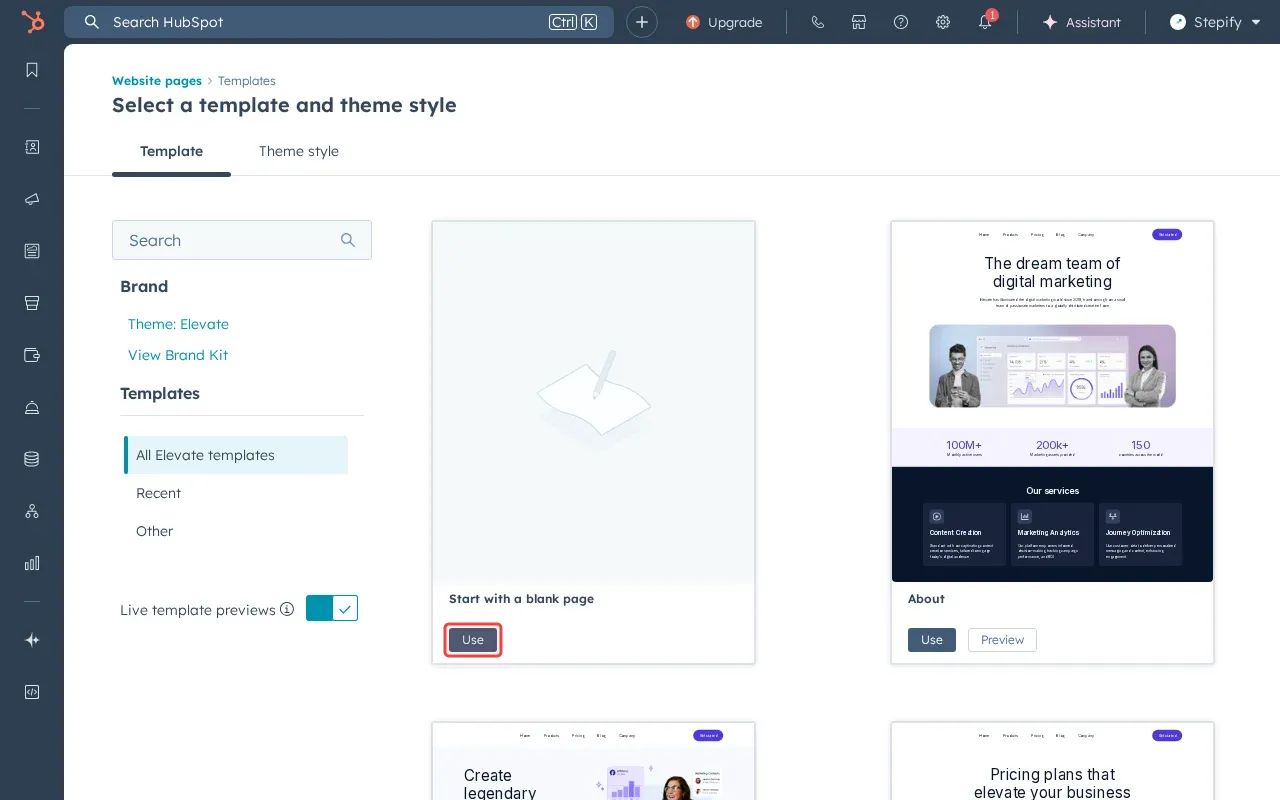
Task: Select the Template tab
Action: click(x=171, y=151)
